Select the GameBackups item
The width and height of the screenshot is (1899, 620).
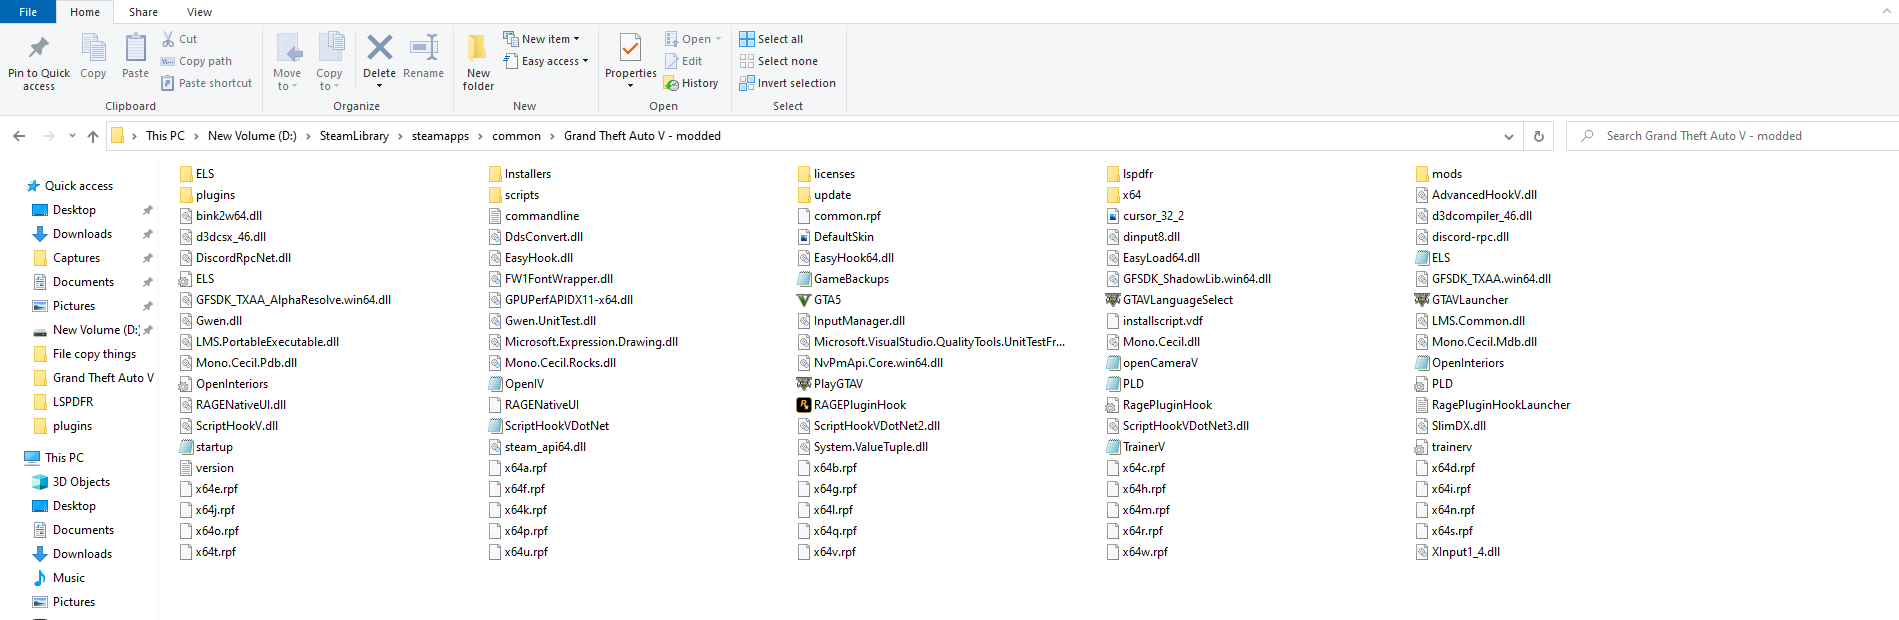pyautogui.click(x=842, y=279)
